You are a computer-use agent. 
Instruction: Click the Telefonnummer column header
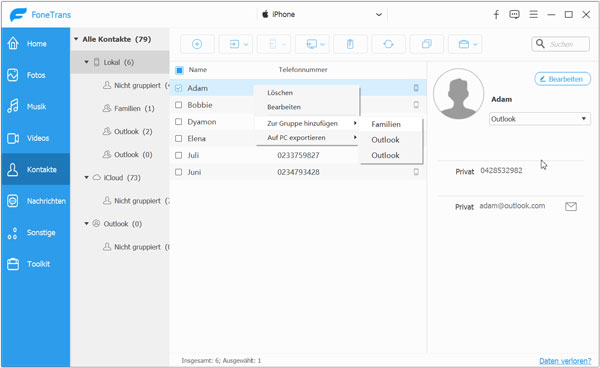click(x=303, y=70)
